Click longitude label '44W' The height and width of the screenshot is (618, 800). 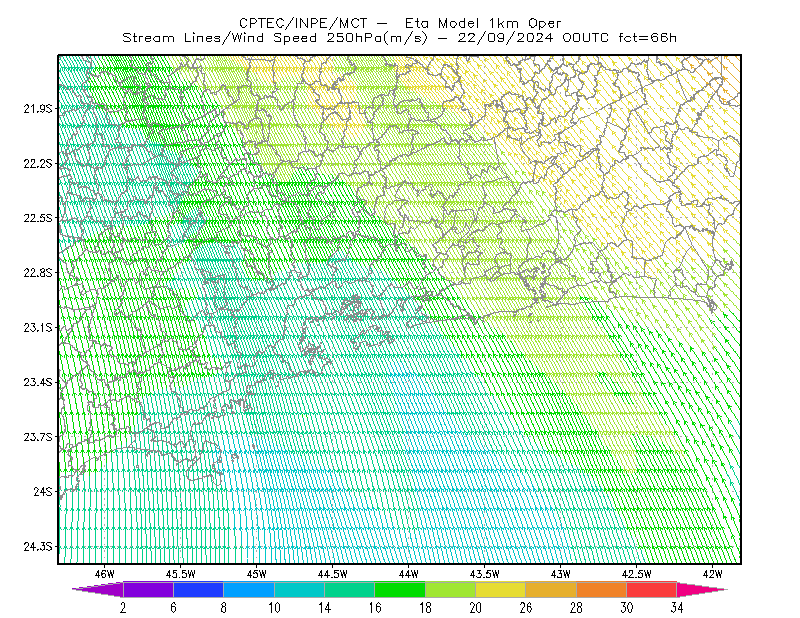(x=409, y=574)
